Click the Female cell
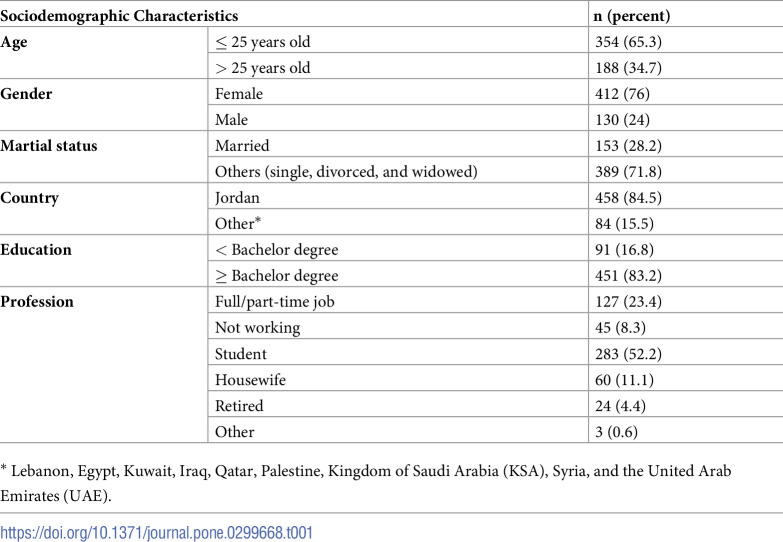The image size is (783, 542). point(239,94)
